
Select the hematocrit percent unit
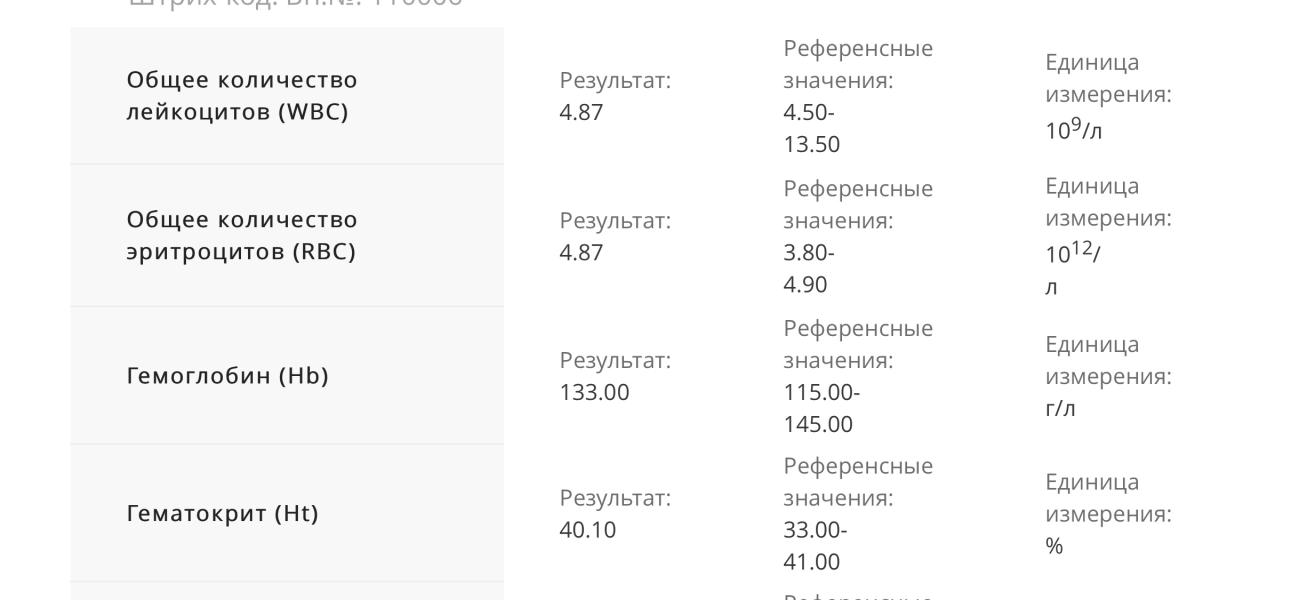coord(1054,546)
